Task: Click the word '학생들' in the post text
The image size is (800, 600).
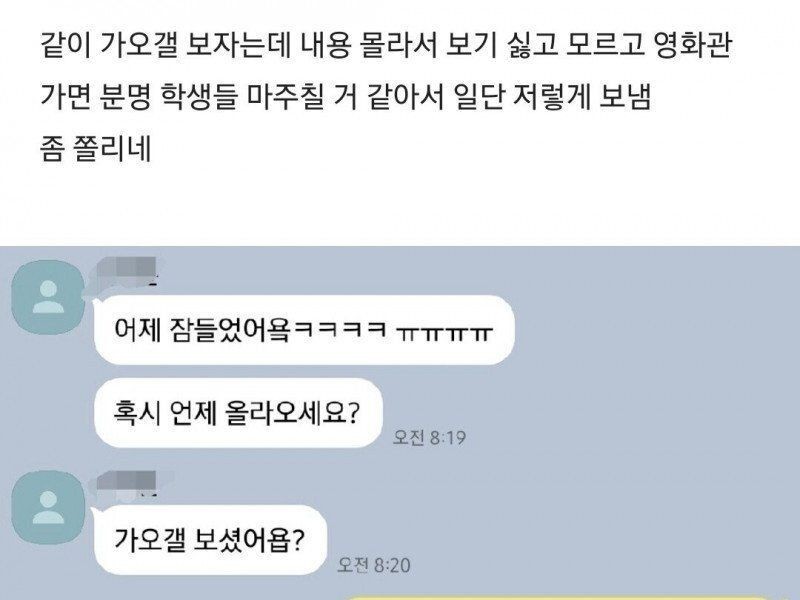Action: pyautogui.click(x=199, y=97)
